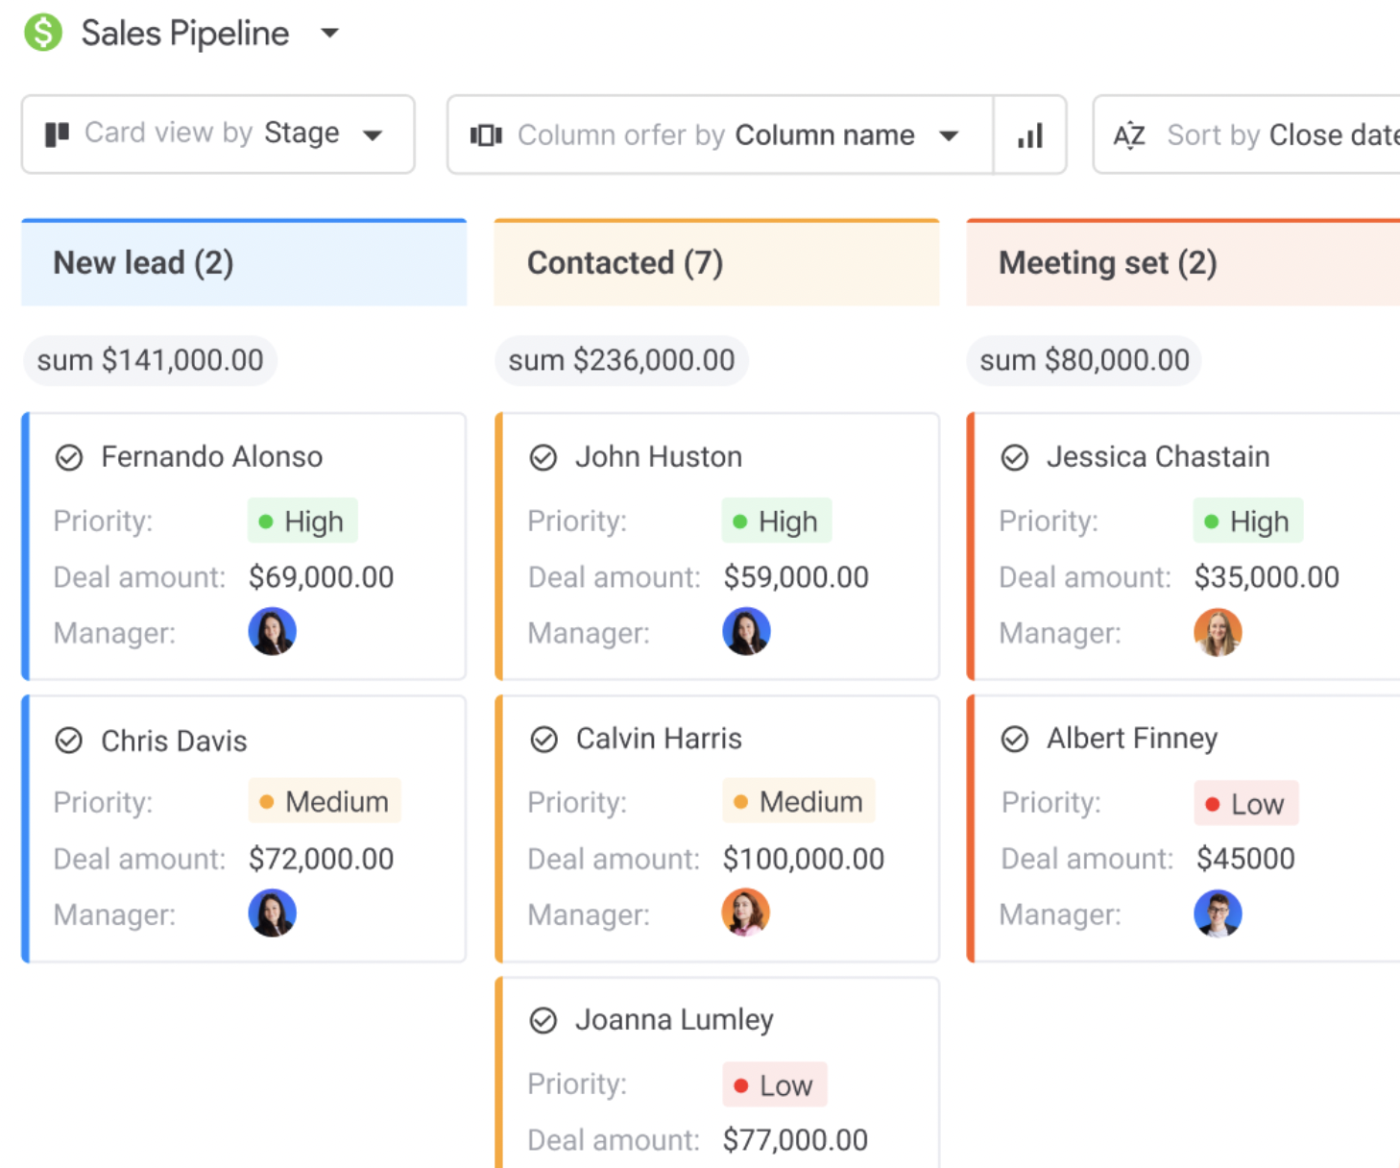The height and width of the screenshot is (1168, 1400).
Task: Open the bar chart summary icon
Action: click(x=1030, y=135)
